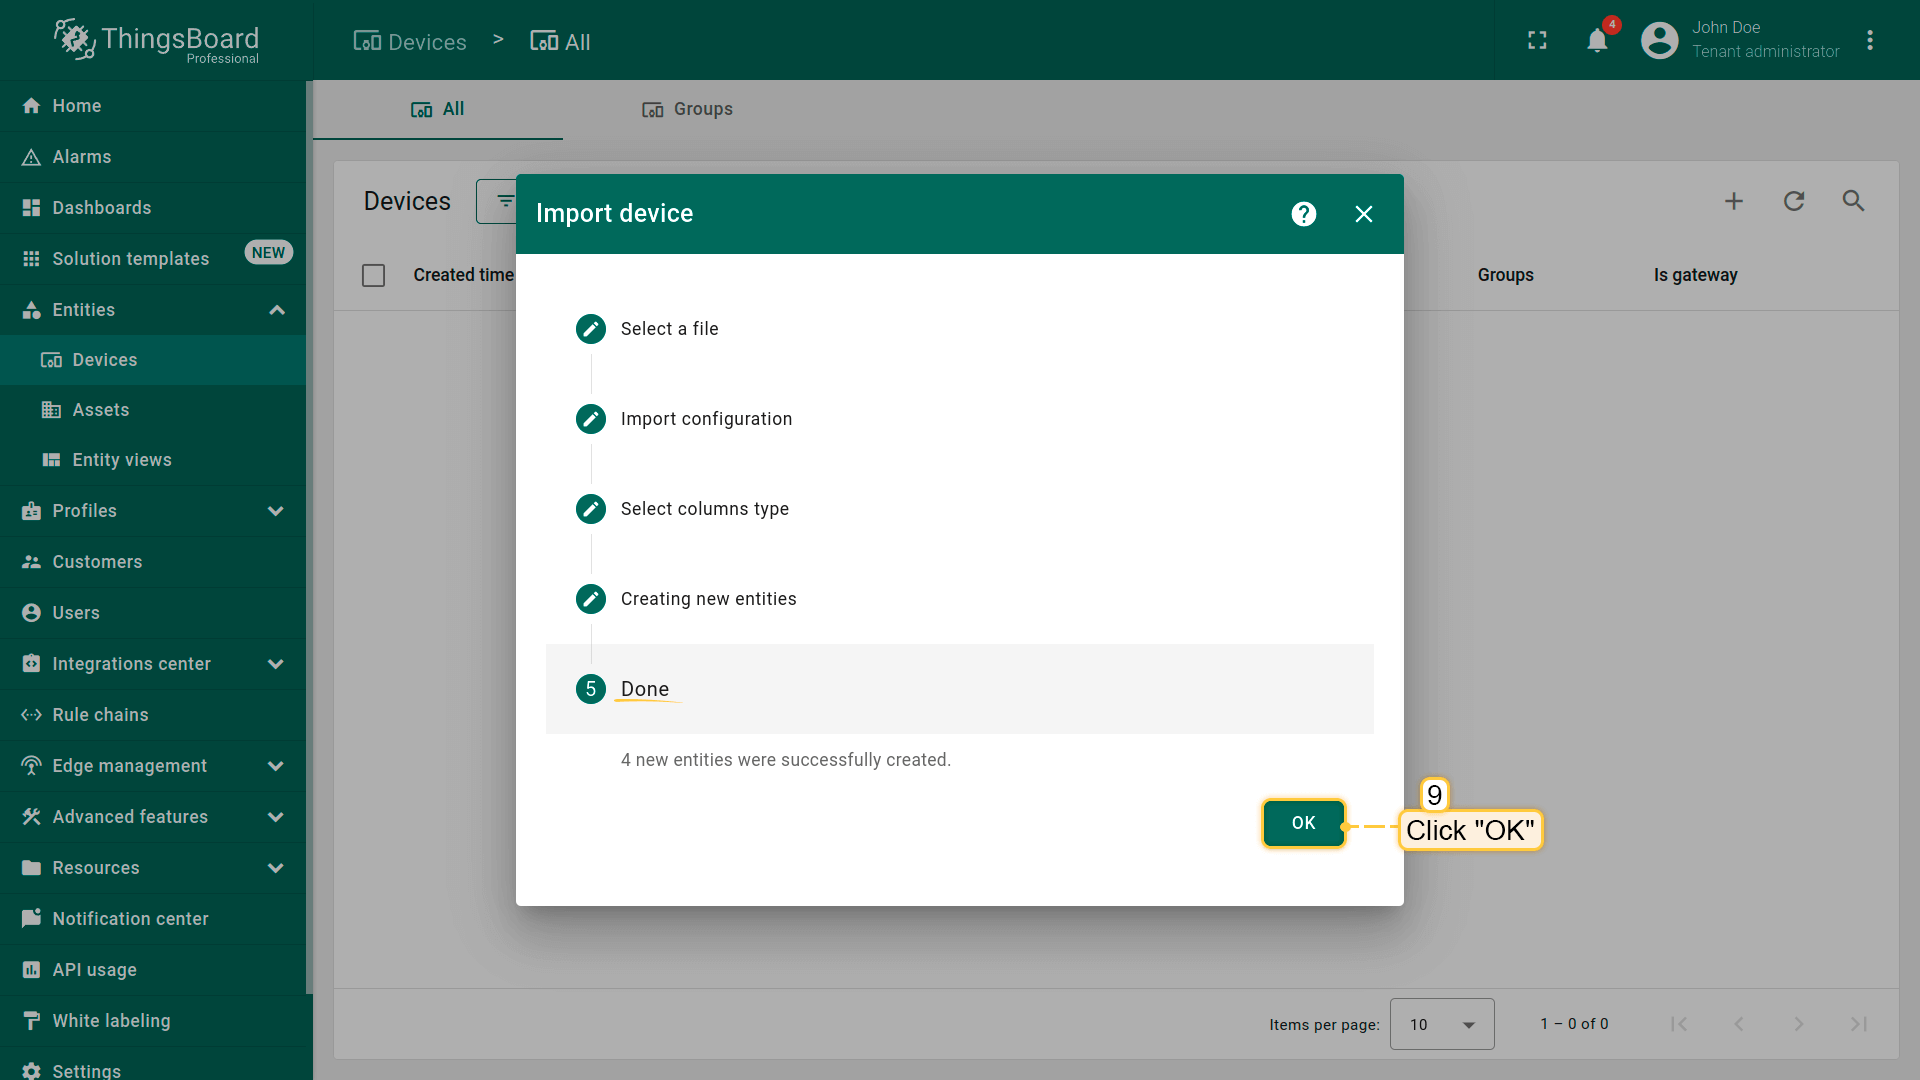This screenshot has width=1920, height=1080.
Task: Toggle fullscreen mode icon
Action: tap(1537, 41)
